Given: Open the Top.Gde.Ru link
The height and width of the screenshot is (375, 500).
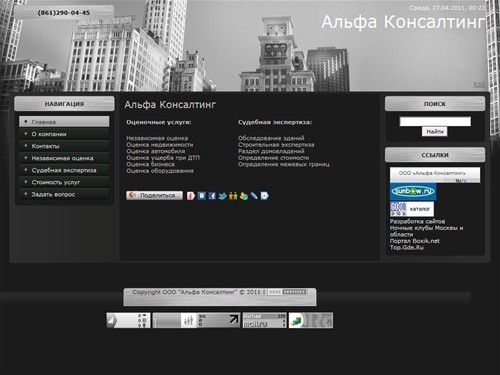Looking at the screenshot, I should pyautogui.click(x=407, y=247).
